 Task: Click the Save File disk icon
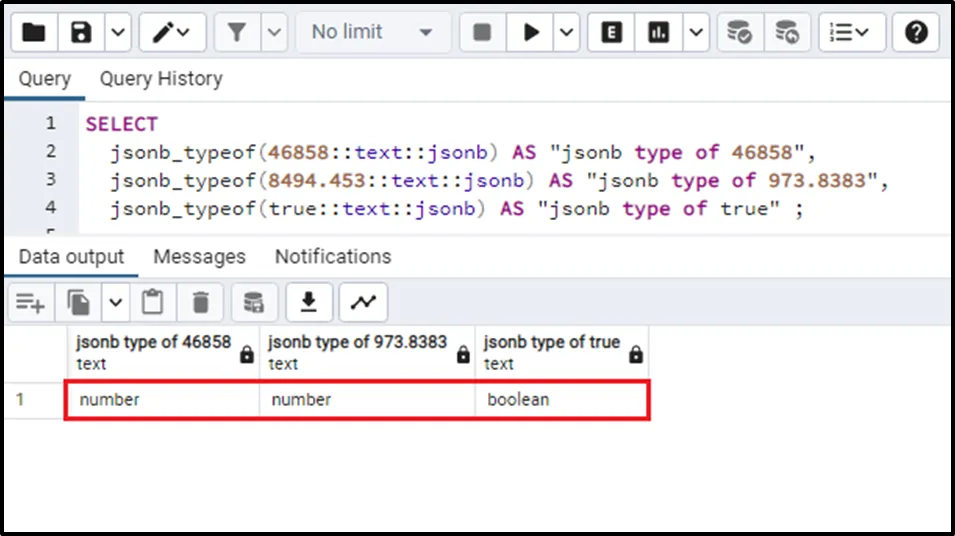(x=81, y=32)
